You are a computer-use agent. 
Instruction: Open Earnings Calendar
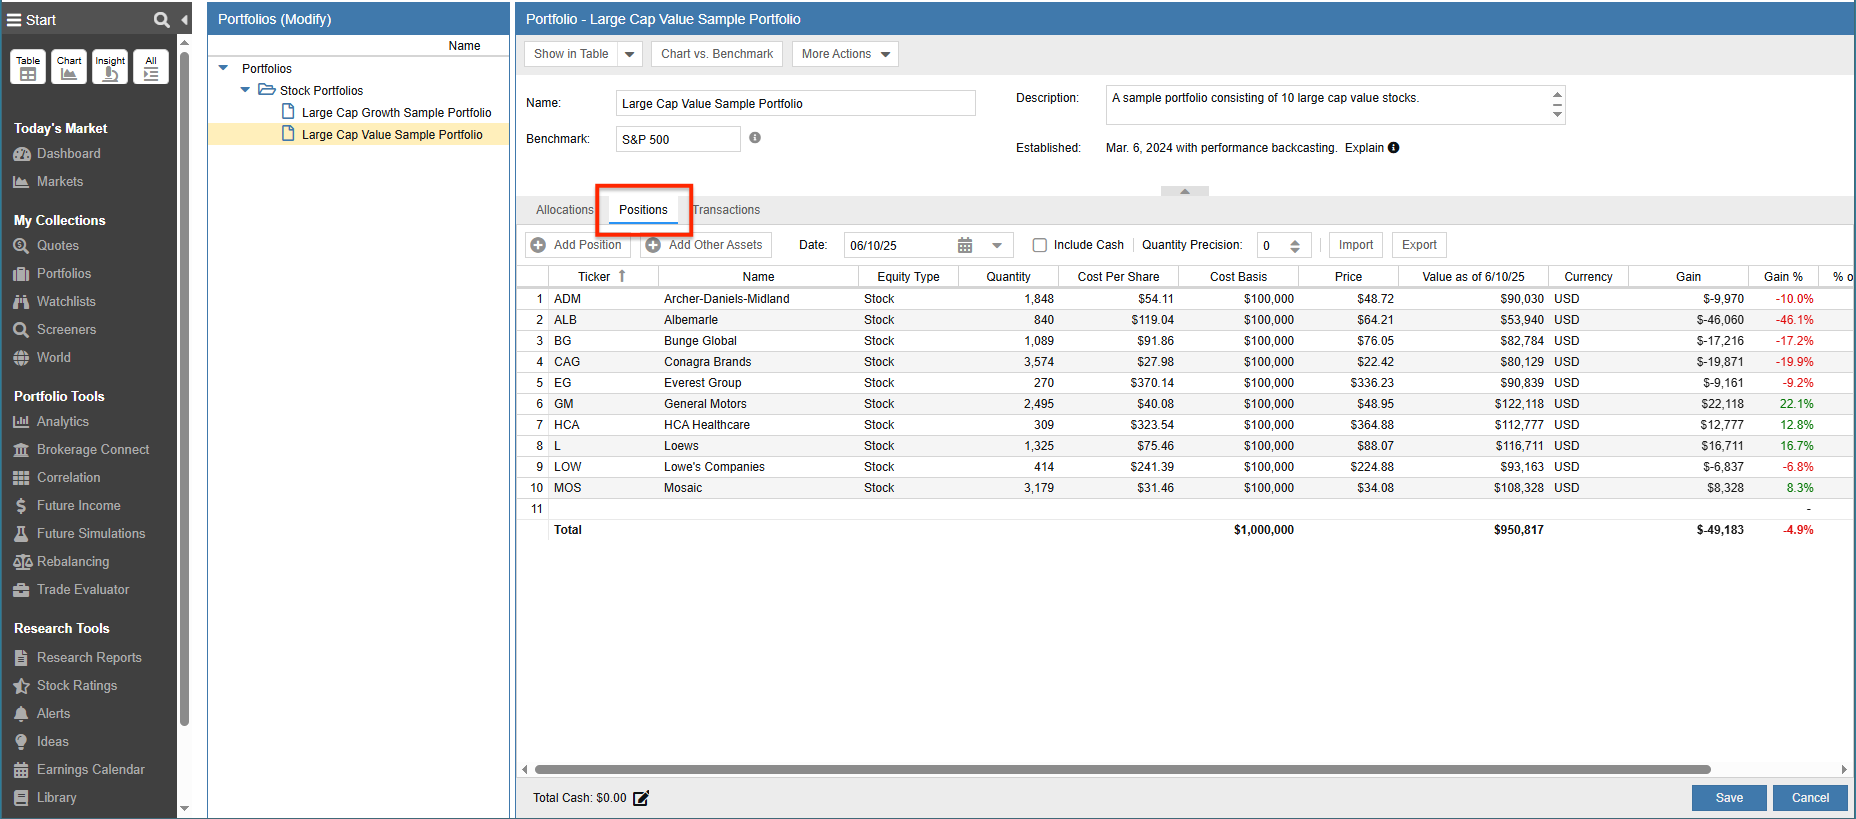pos(79,770)
